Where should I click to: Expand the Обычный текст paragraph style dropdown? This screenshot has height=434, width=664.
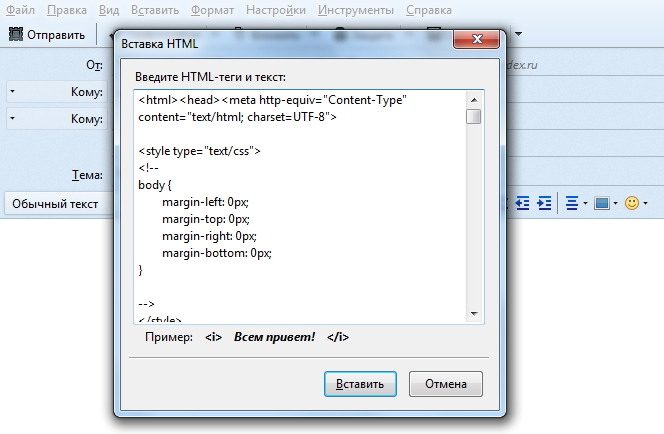pos(55,203)
